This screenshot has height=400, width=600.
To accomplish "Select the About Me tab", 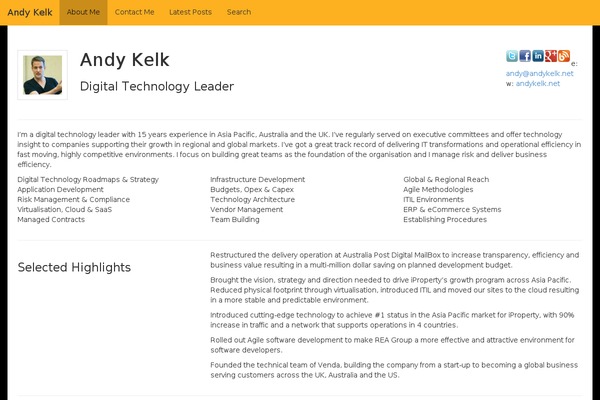I will [x=83, y=12].
